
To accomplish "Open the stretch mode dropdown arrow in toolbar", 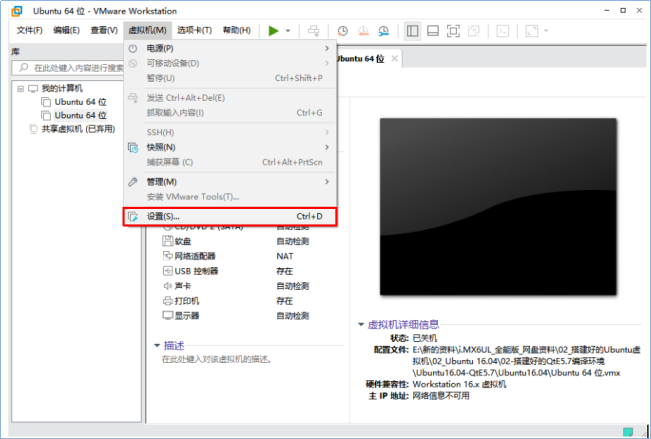I will click(546, 31).
